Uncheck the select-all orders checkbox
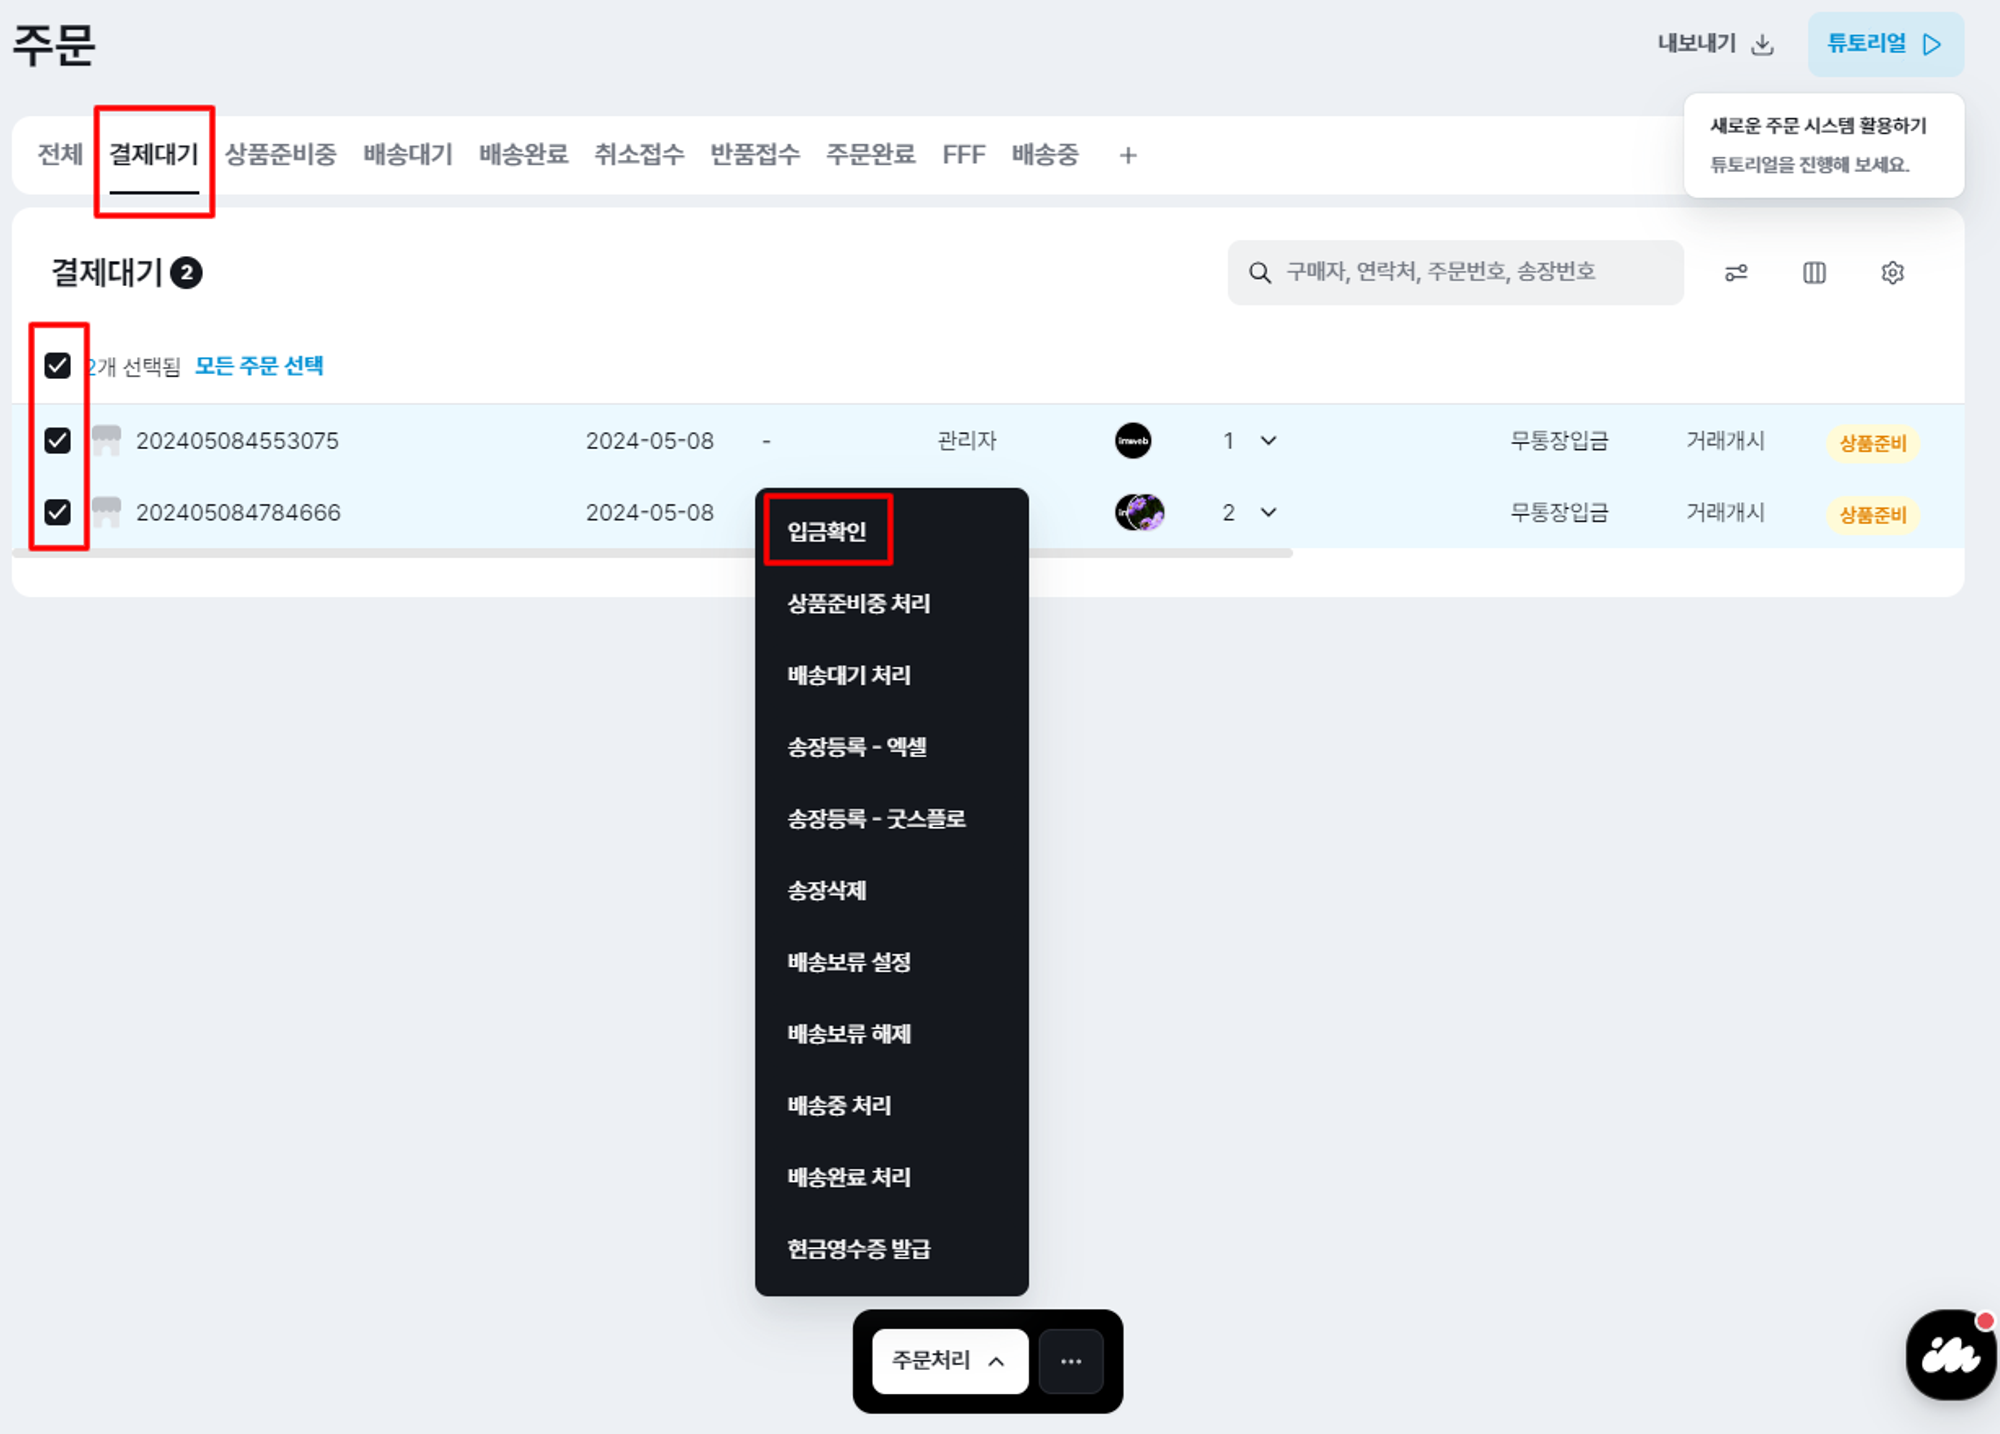This screenshot has width=2000, height=1434. click(x=58, y=366)
